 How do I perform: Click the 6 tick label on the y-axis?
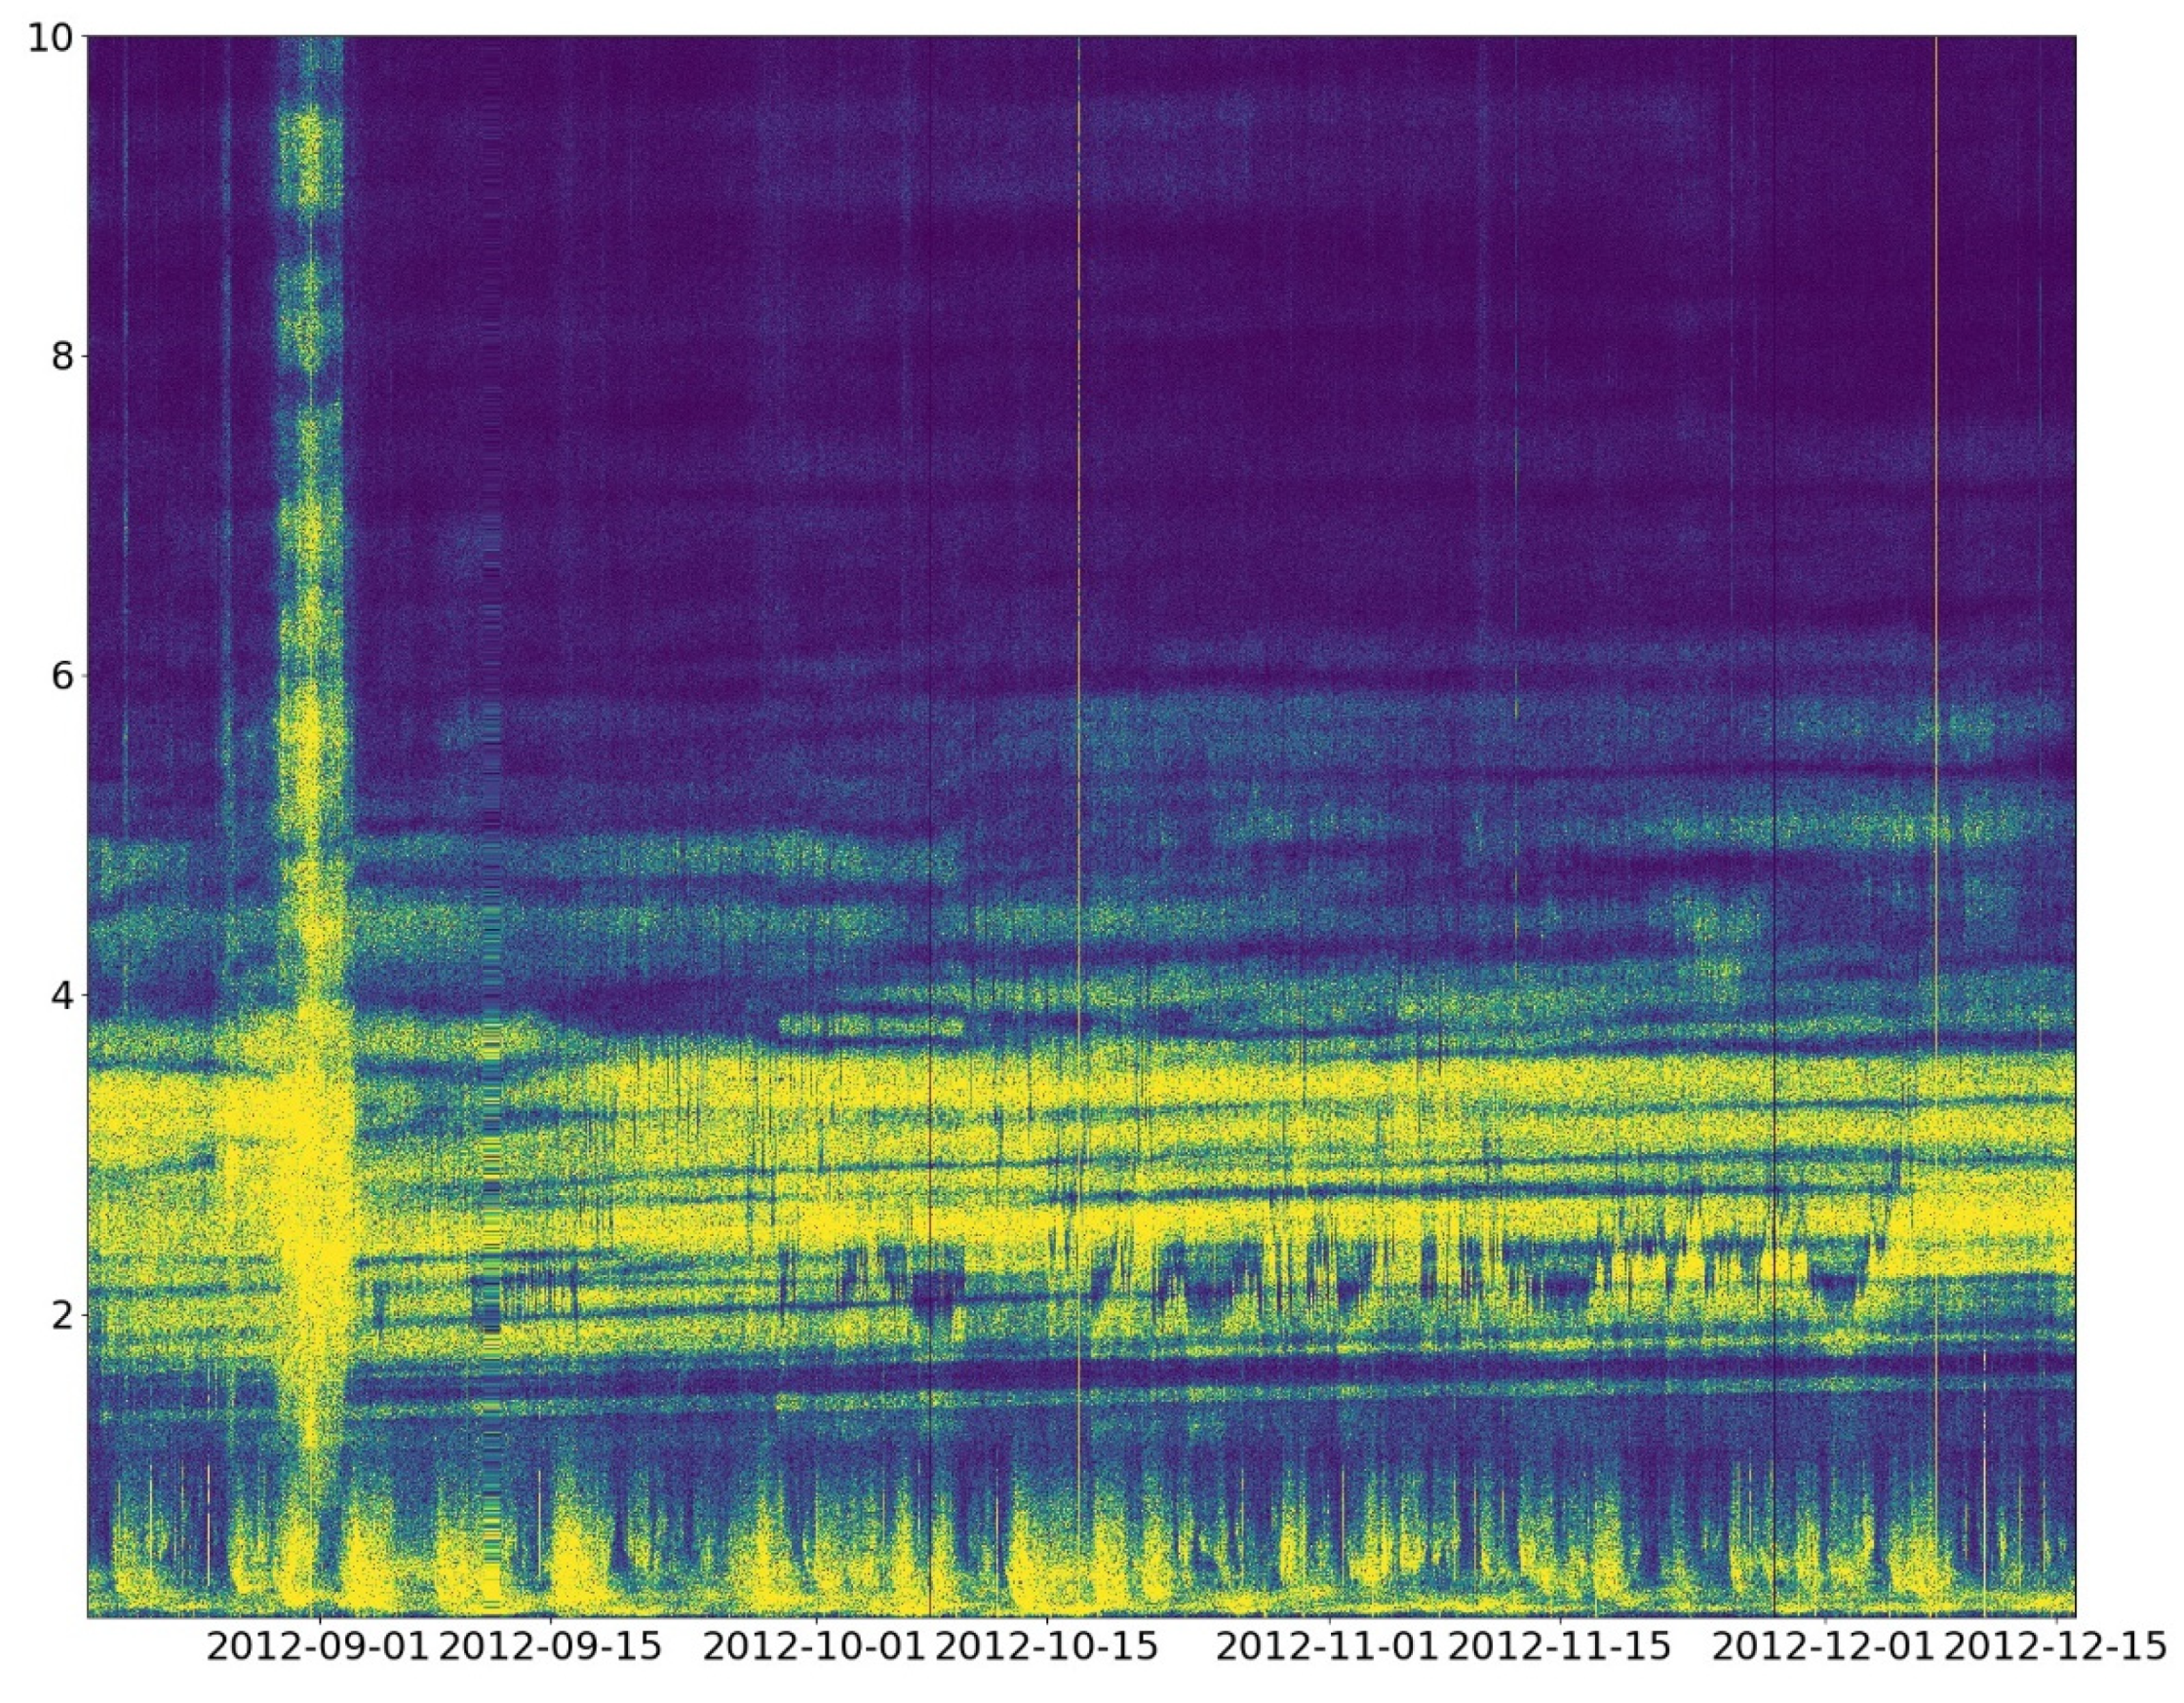(64, 676)
